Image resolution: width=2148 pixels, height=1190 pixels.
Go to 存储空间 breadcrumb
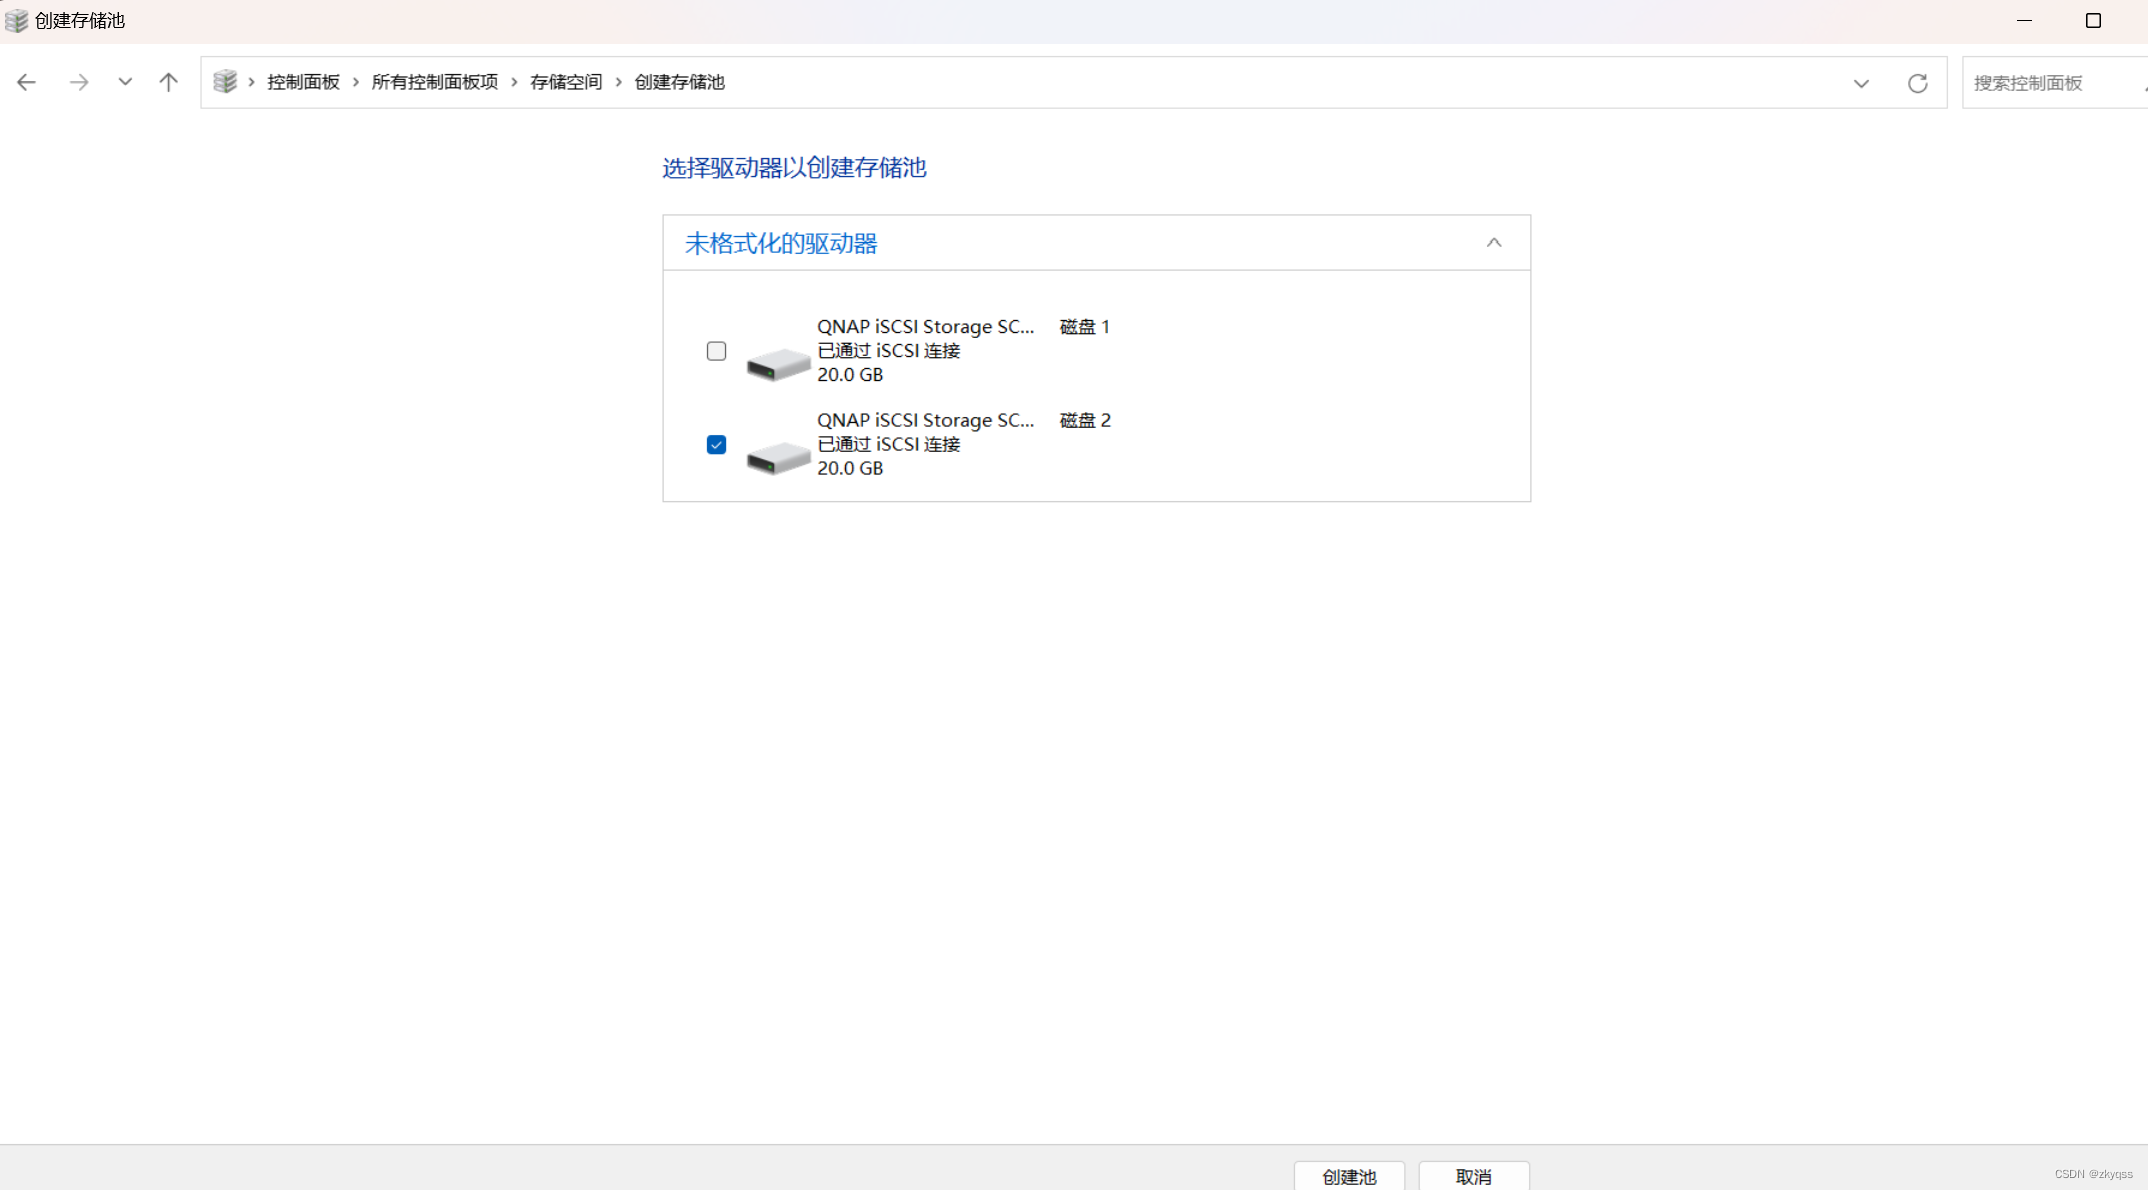pyautogui.click(x=566, y=82)
